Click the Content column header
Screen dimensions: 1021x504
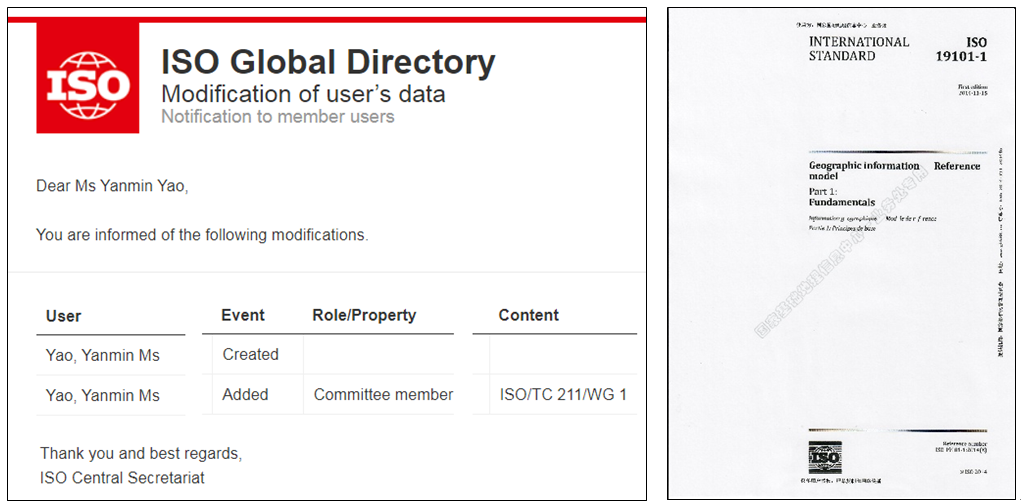coord(528,315)
